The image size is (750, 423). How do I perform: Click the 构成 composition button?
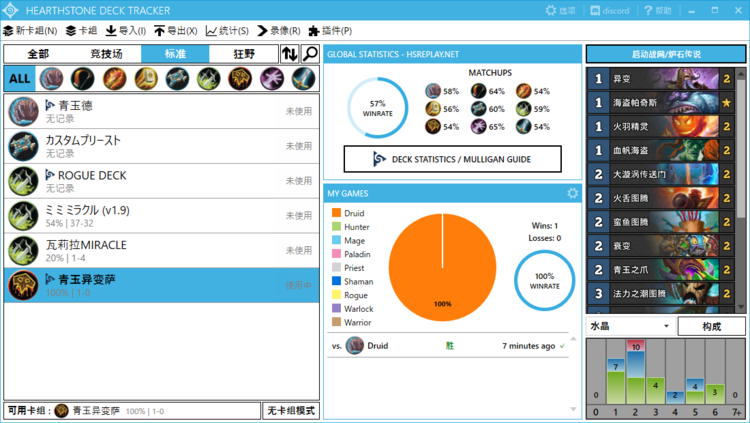point(712,326)
